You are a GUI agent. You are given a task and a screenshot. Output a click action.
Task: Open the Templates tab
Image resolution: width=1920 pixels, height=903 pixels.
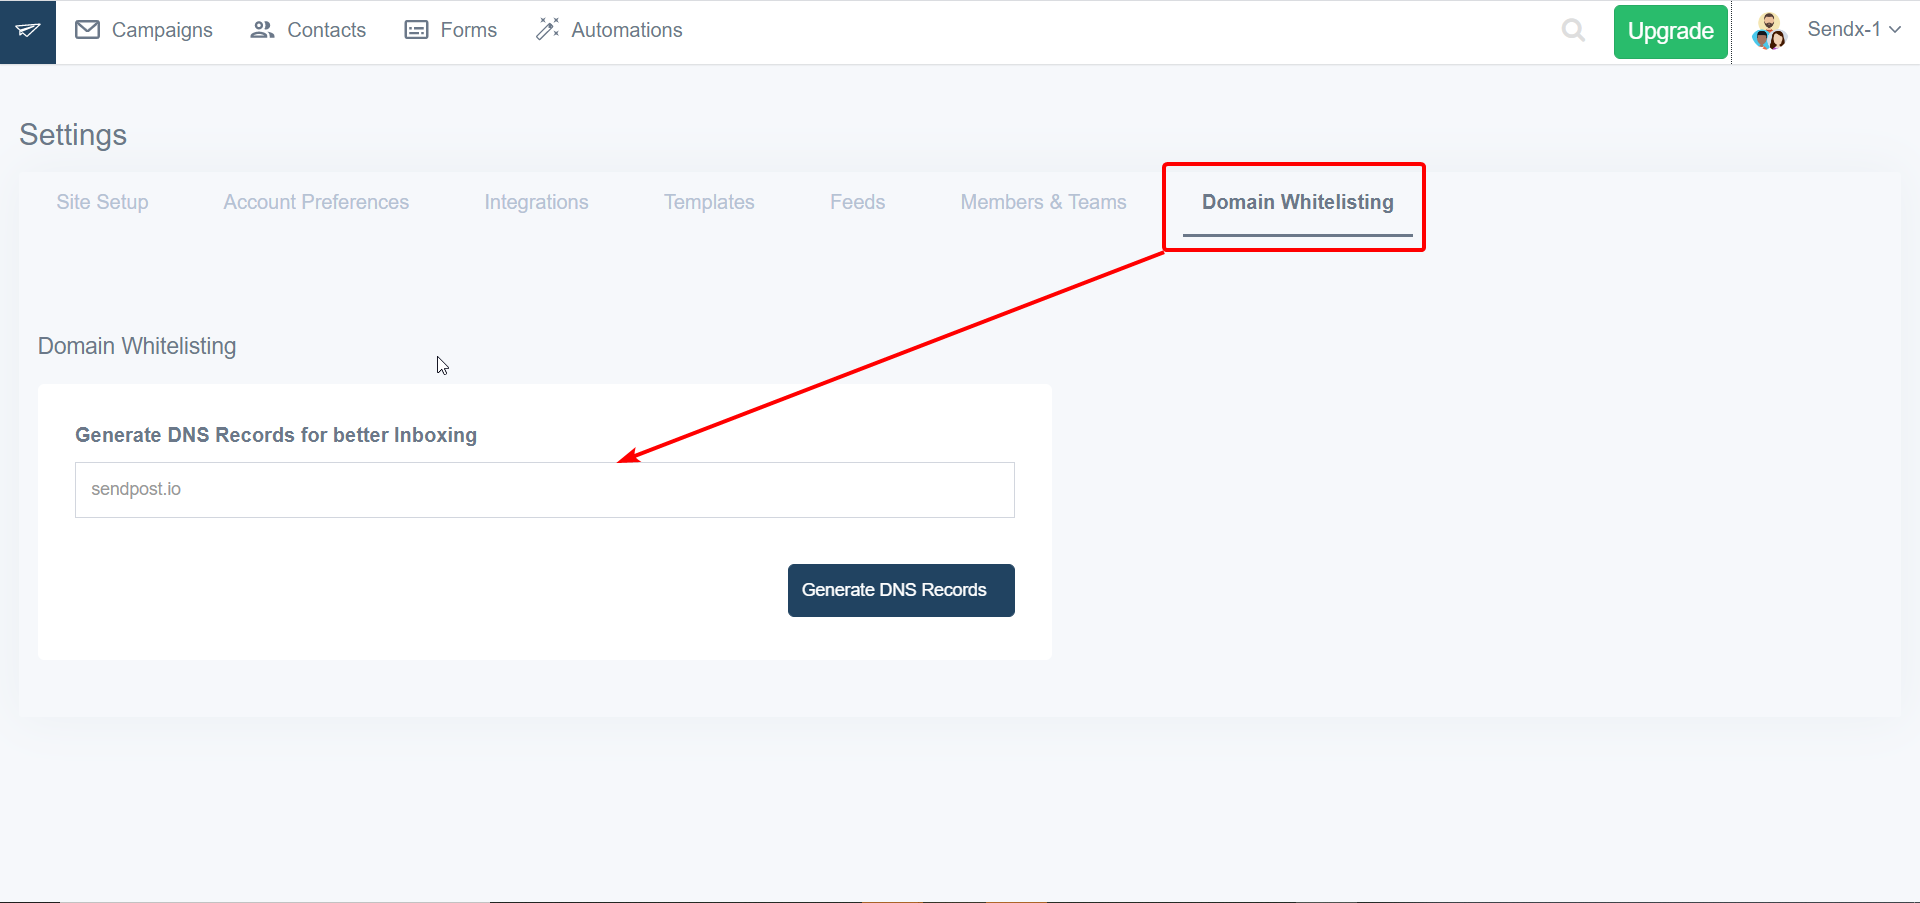click(x=709, y=202)
